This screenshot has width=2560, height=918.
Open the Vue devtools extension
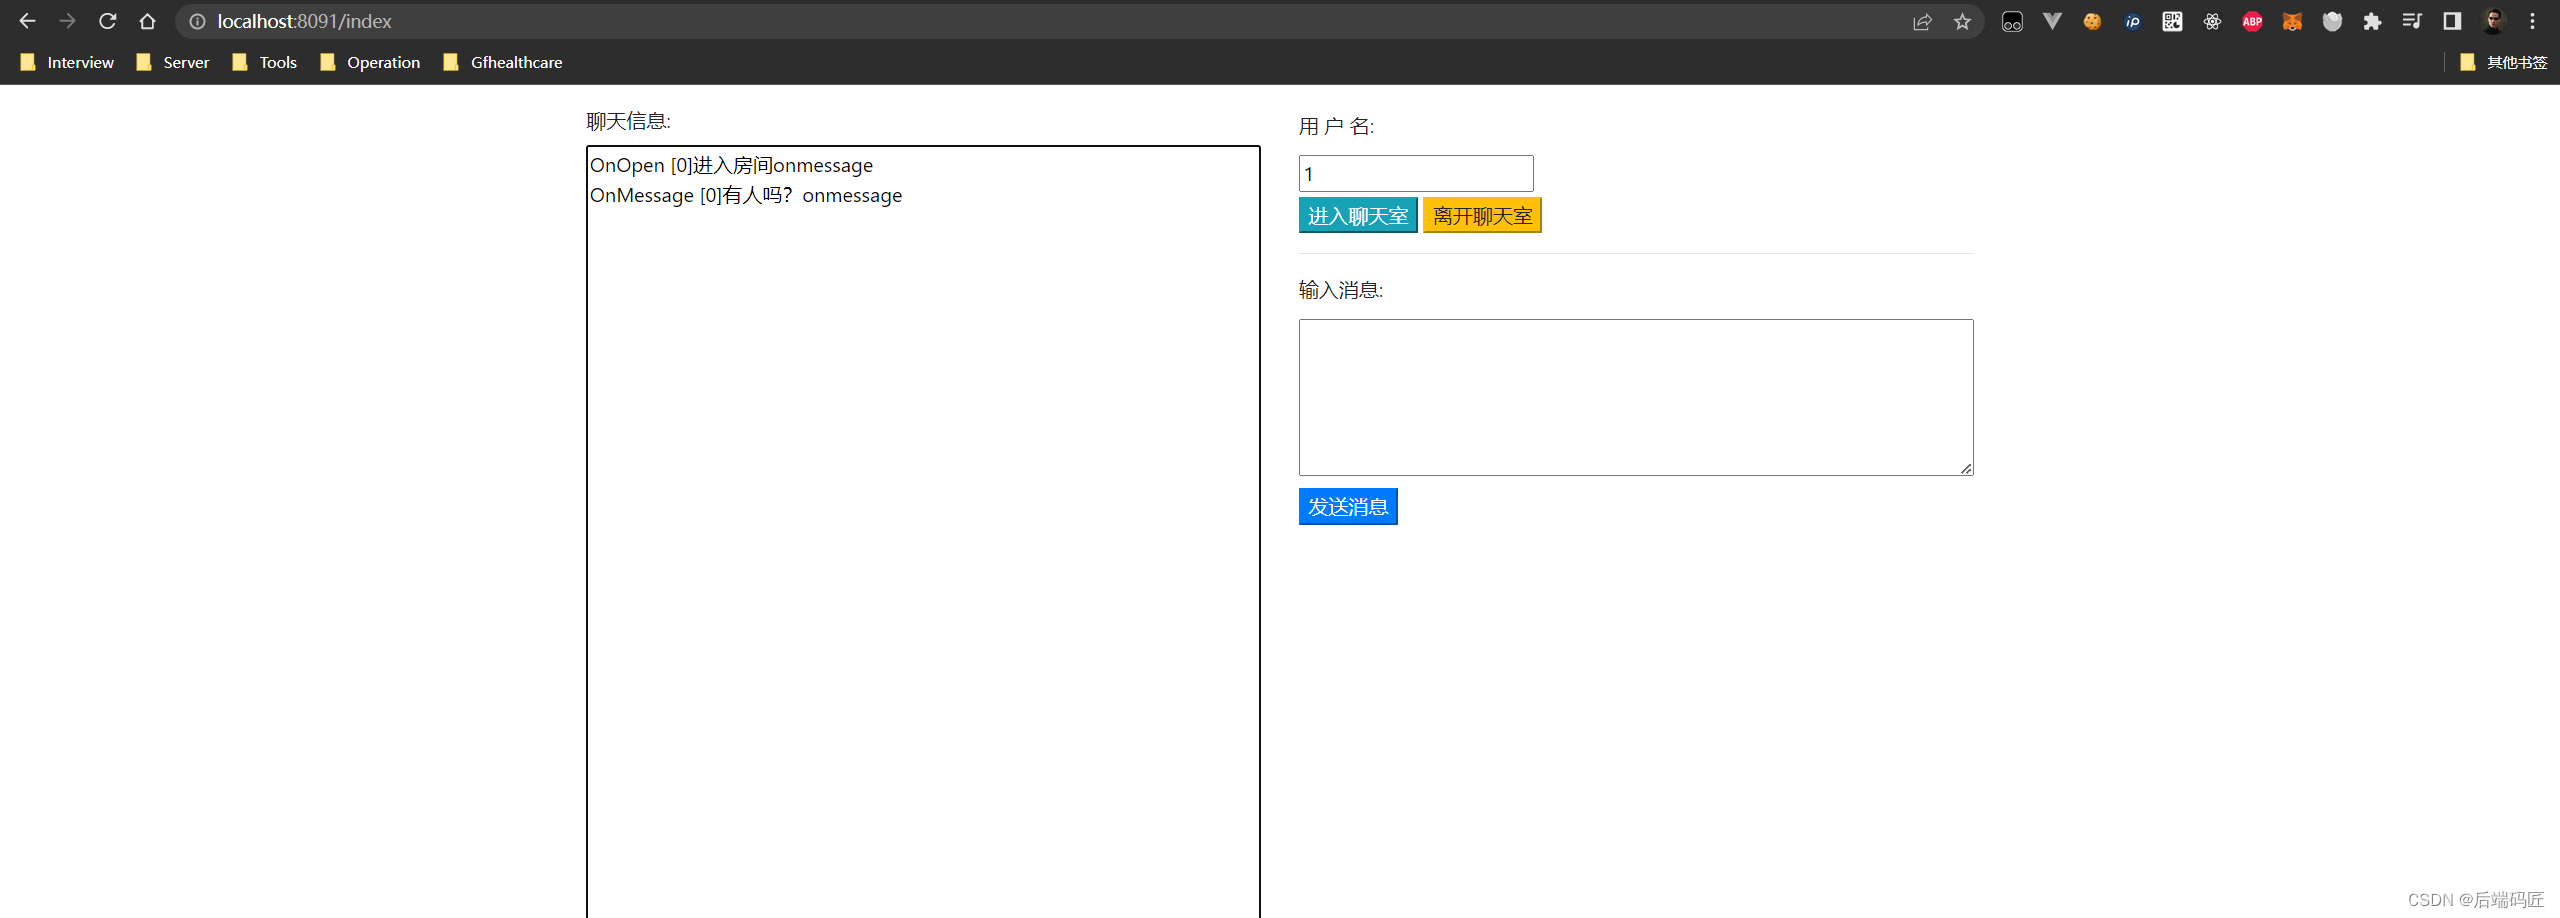point(2052,21)
